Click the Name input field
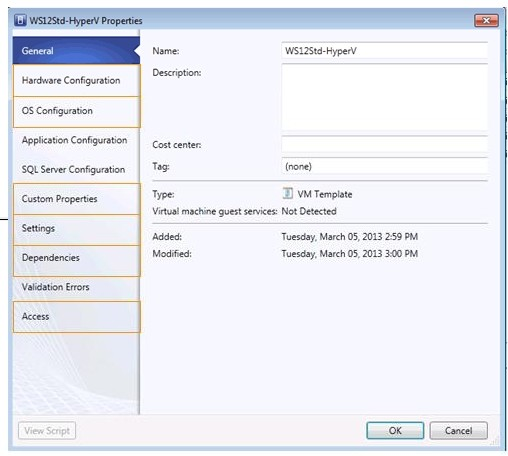Screen dimensions: 508x456 (x=385, y=51)
